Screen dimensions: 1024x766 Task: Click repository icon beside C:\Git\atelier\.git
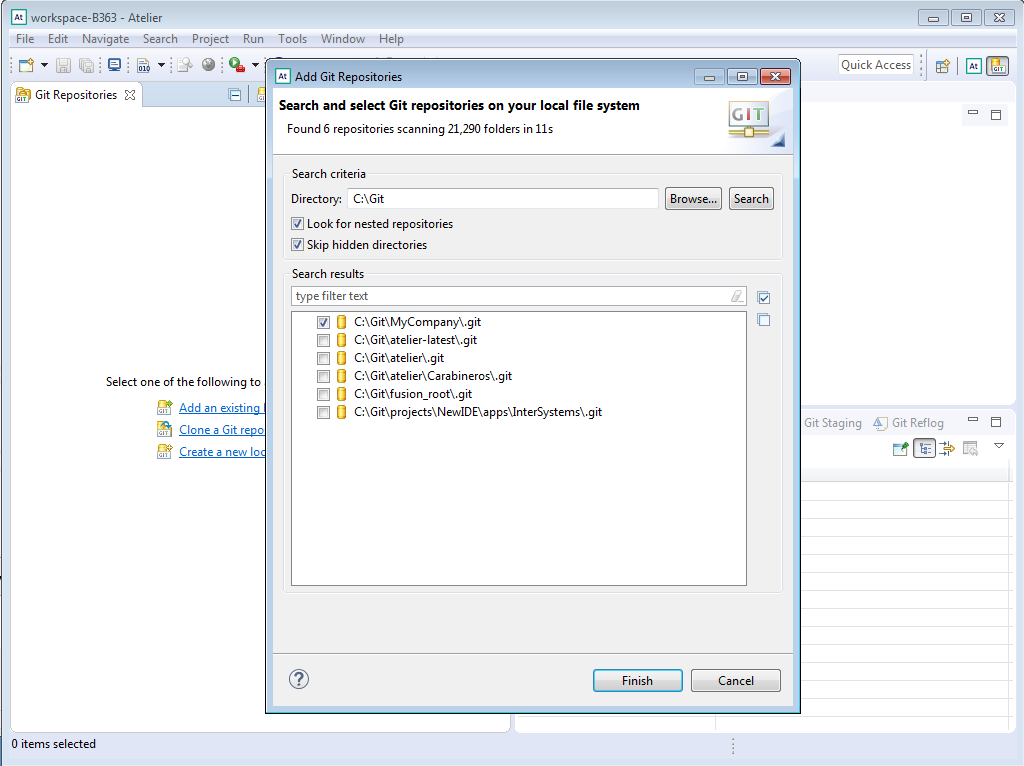[x=341, y=358]
